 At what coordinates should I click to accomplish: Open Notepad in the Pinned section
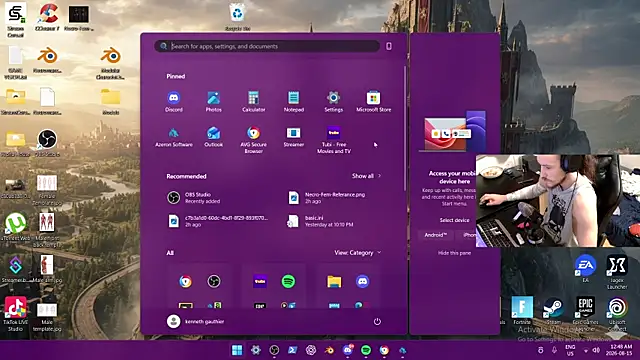coord(293,102)
